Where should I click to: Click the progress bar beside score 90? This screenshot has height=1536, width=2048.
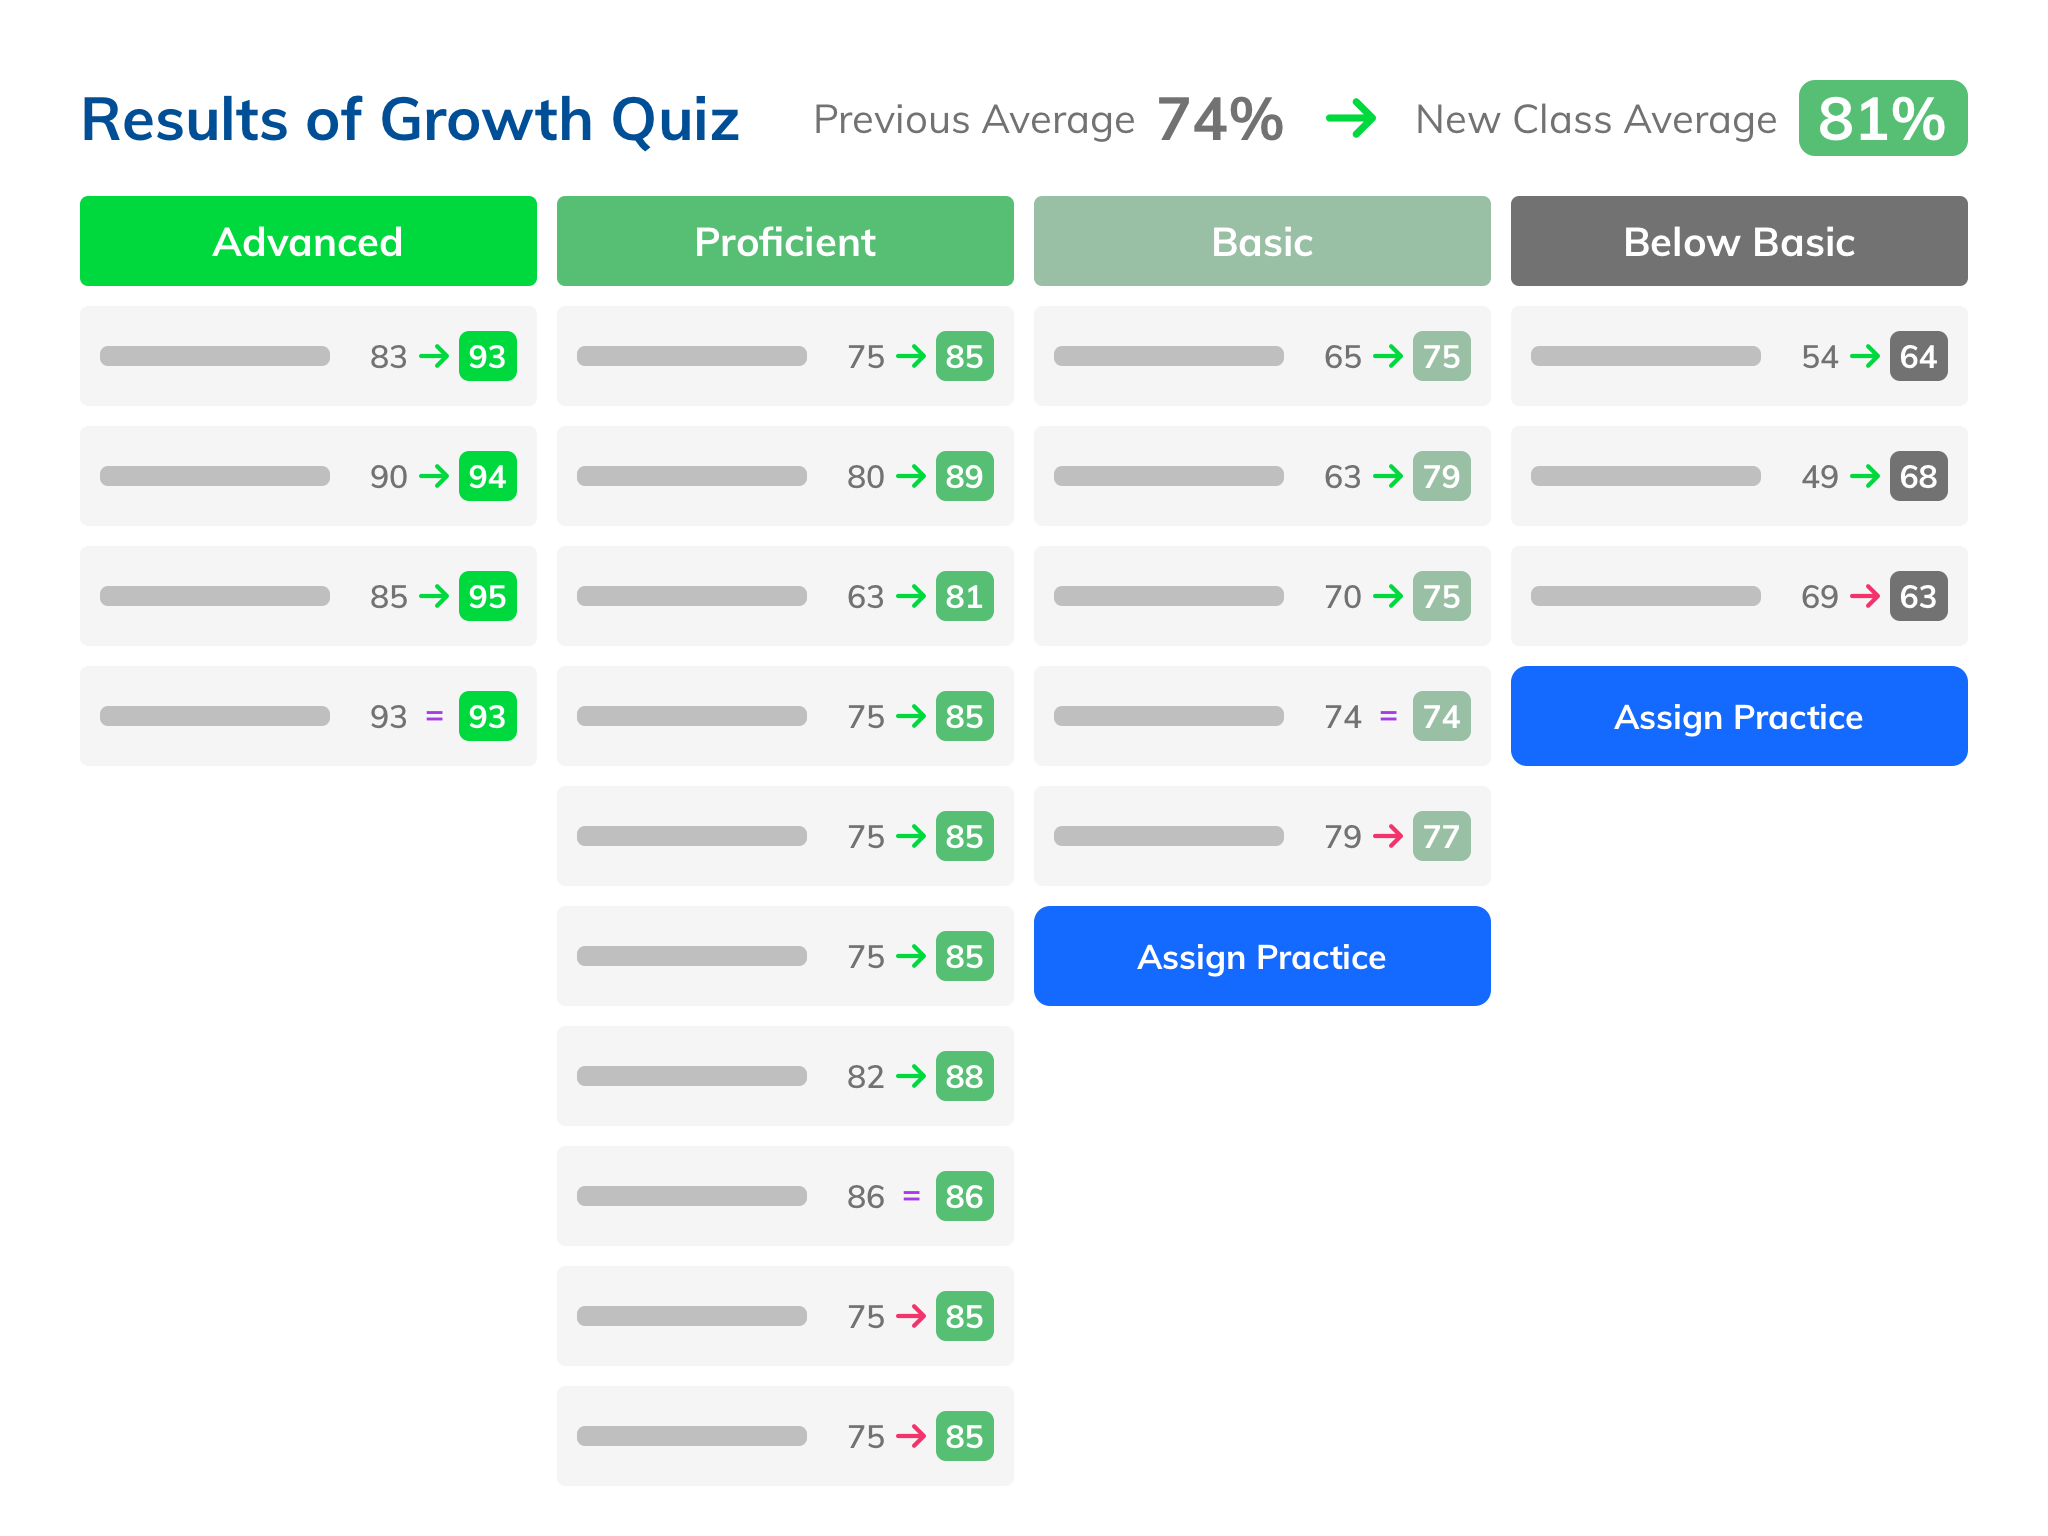pos(214,476)
